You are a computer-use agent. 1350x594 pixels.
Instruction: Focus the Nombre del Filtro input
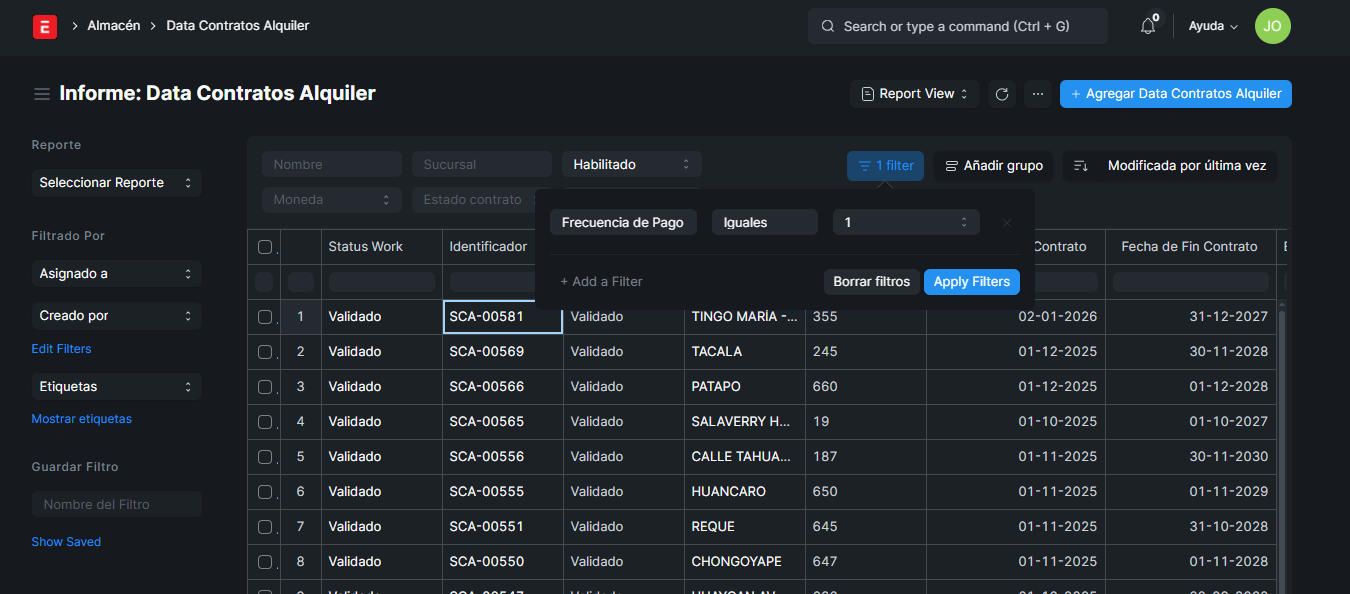(116, 505)
